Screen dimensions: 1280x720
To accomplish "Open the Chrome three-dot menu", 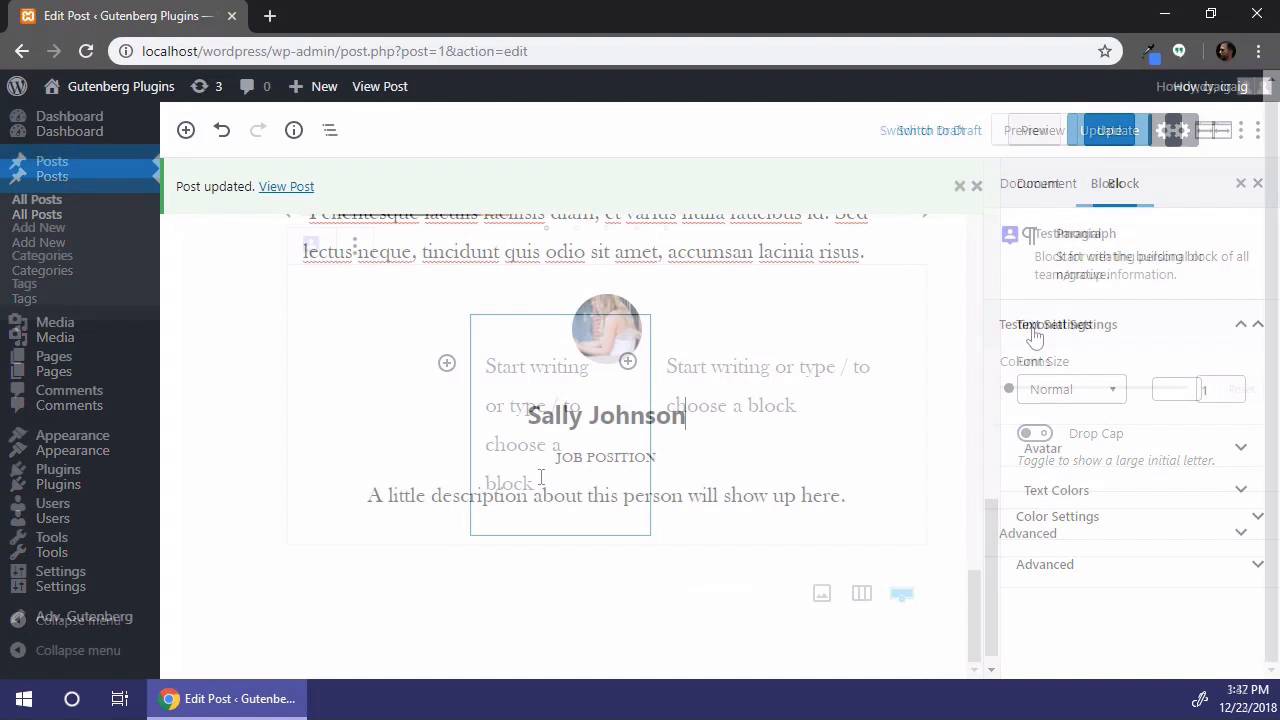I will click(1258, 51).
